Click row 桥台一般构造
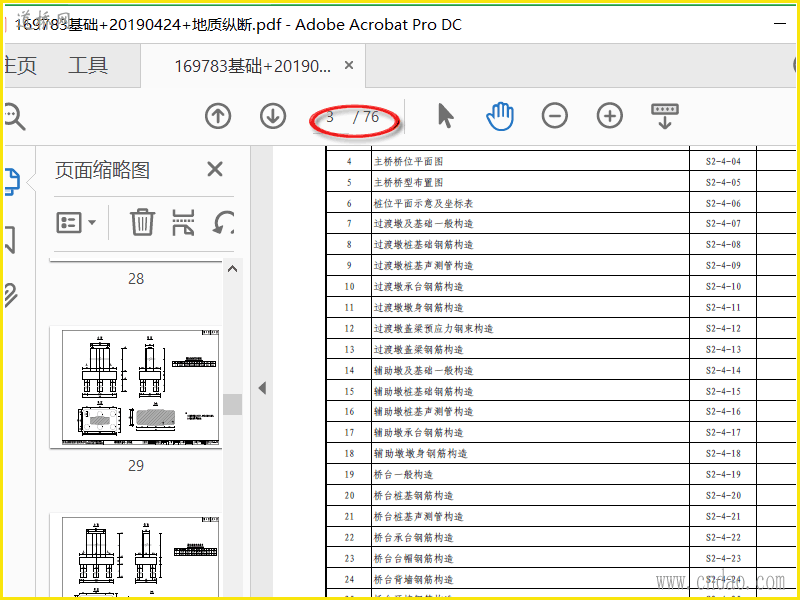Screen dimensions: 800x600 pos(561,474)
